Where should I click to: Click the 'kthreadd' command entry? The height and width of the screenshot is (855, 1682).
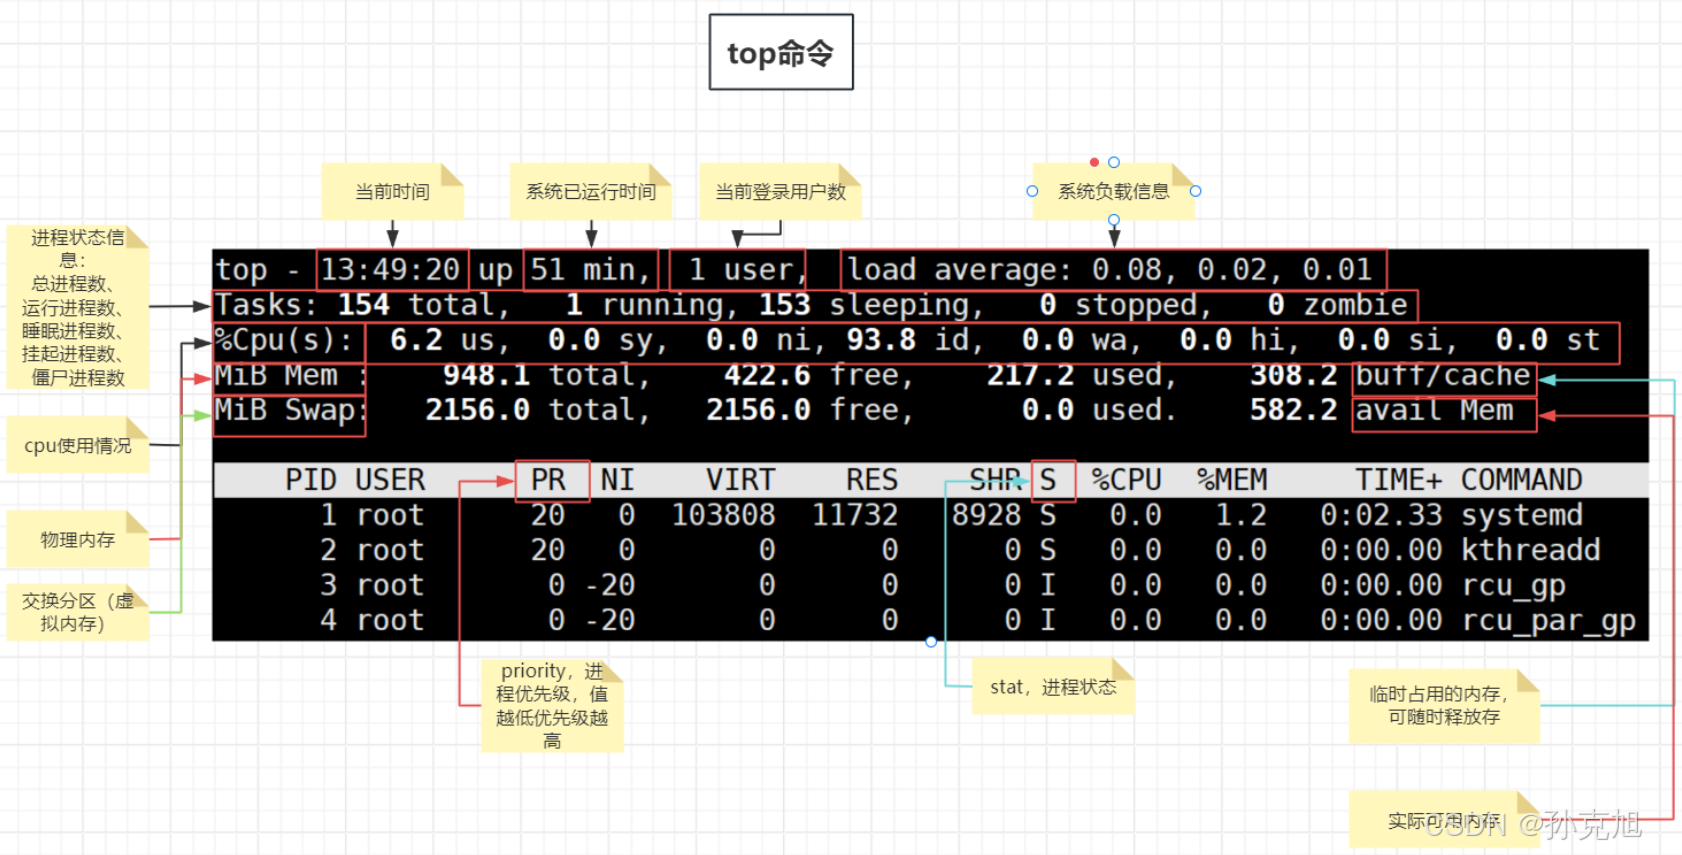tap(1530, 550)
